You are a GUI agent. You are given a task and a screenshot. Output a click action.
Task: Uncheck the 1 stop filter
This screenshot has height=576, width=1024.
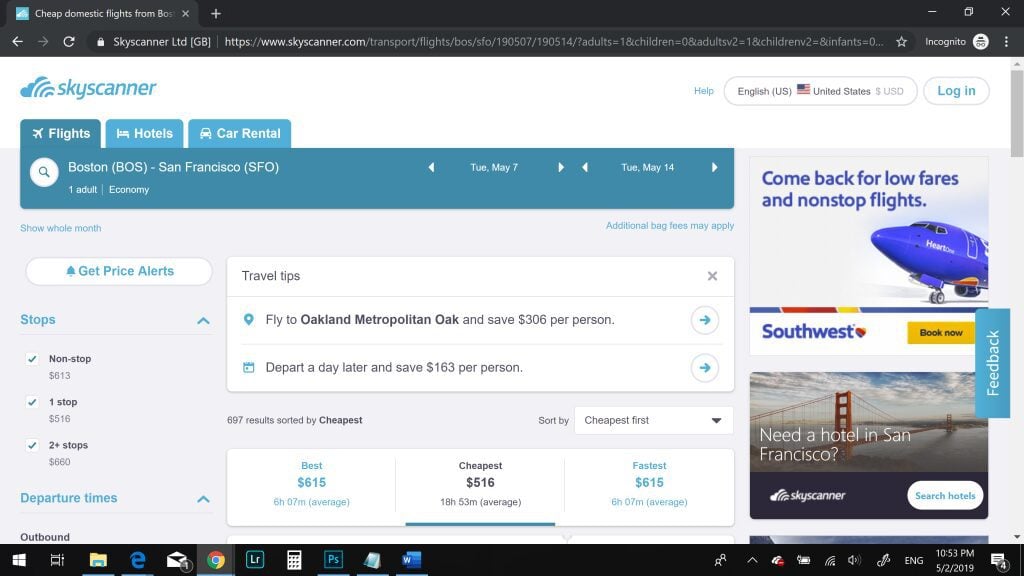tap(32, 402)
